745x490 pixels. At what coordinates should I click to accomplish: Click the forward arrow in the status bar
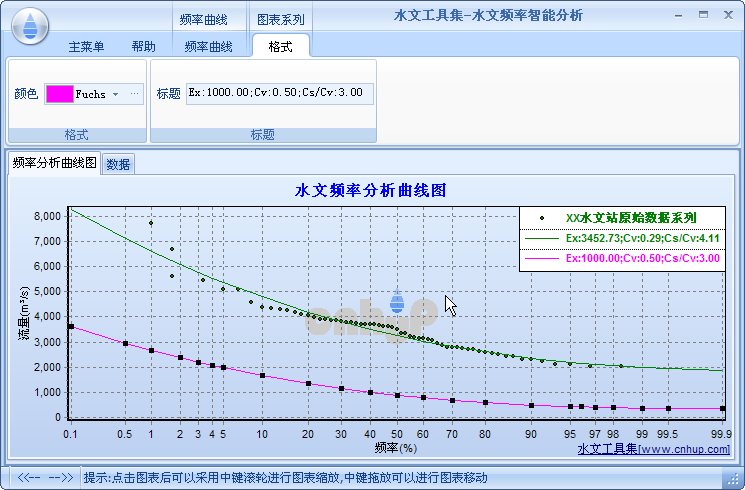point(61,477)
